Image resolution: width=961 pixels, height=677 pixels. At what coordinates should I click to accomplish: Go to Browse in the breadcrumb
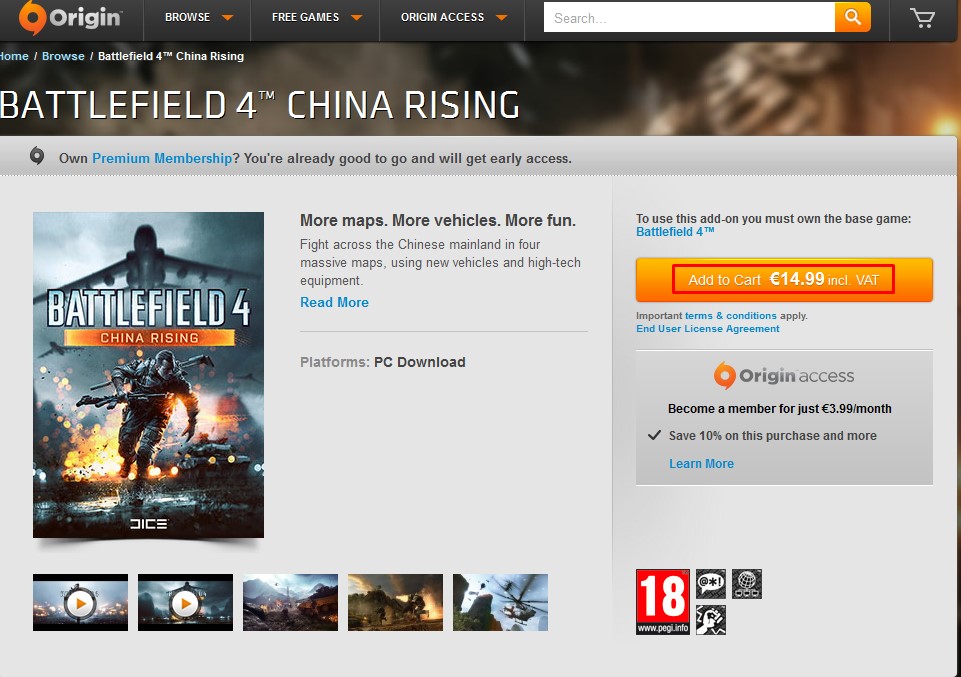pyautogui.click(x=63, y=56)
